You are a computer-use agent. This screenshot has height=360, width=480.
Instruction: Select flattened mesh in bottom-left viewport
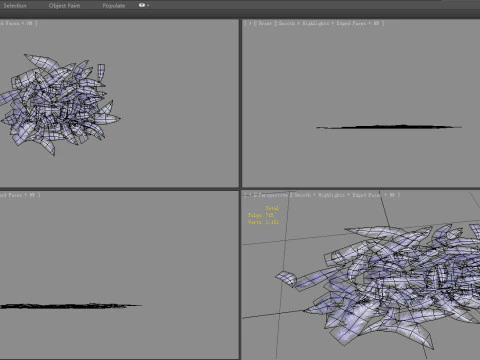pyautogui.click(x=71, y=305)
